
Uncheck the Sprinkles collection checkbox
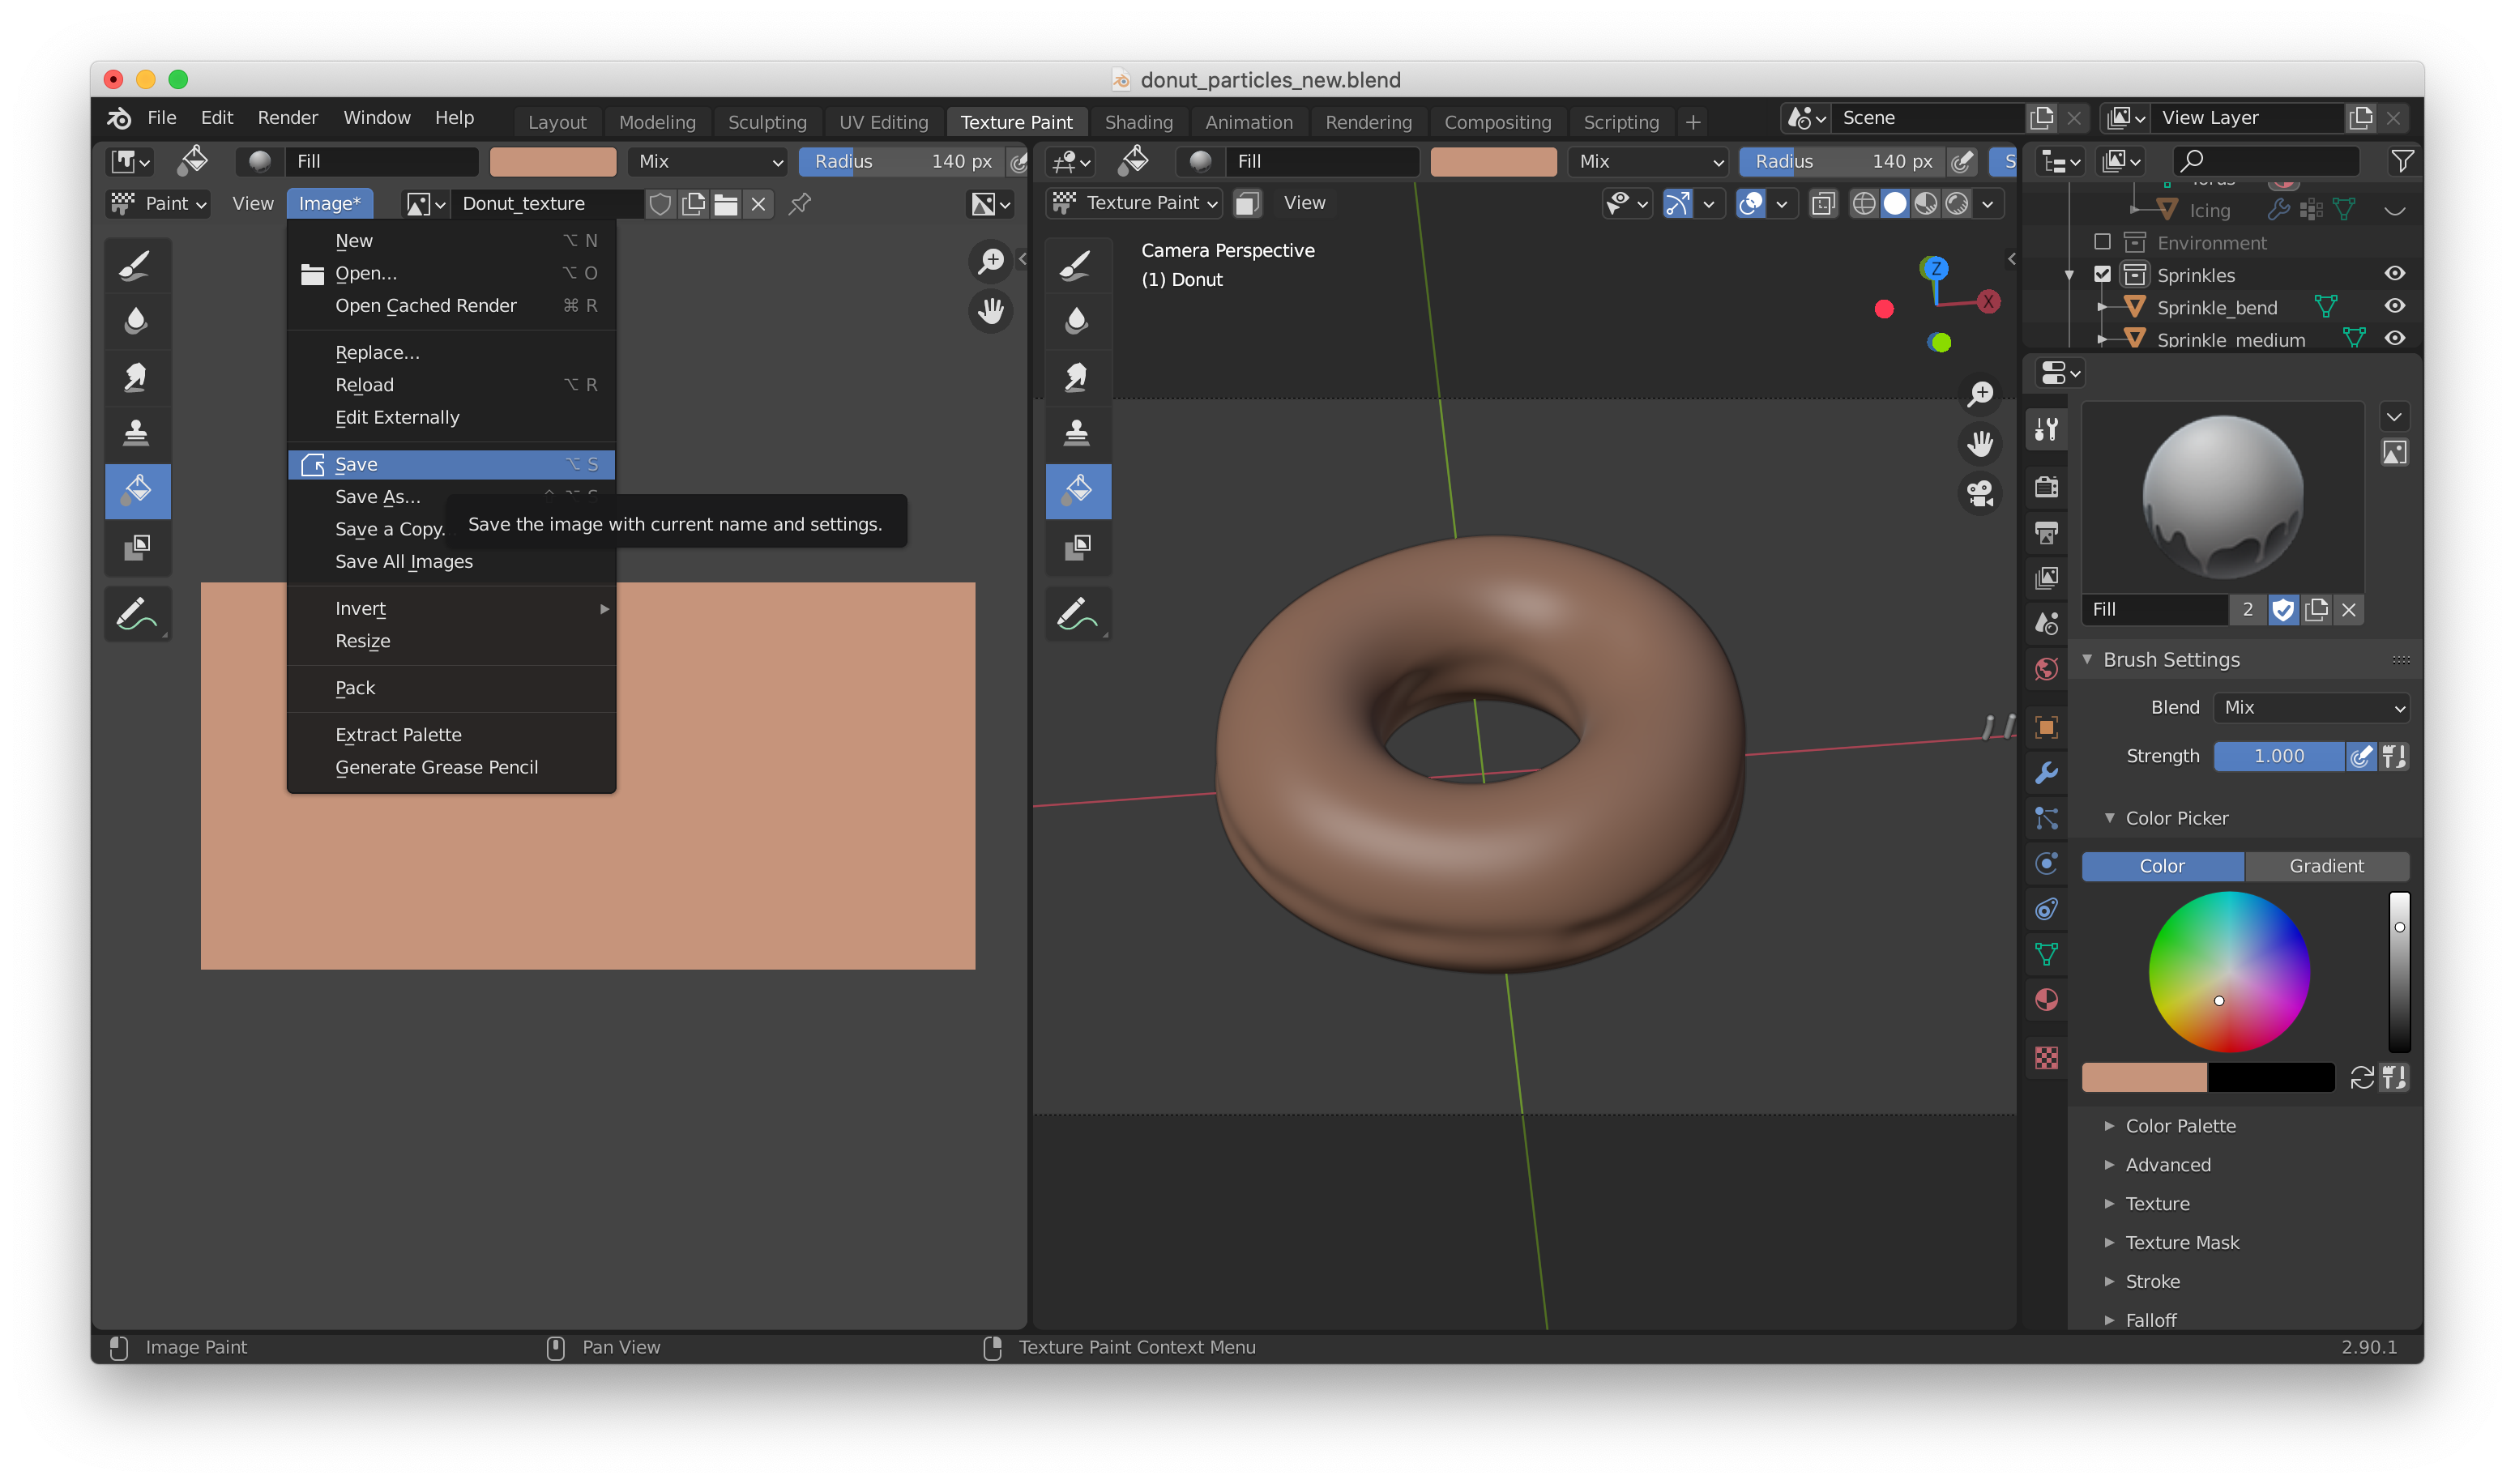pyautogui.click(x=2101, y=274)
